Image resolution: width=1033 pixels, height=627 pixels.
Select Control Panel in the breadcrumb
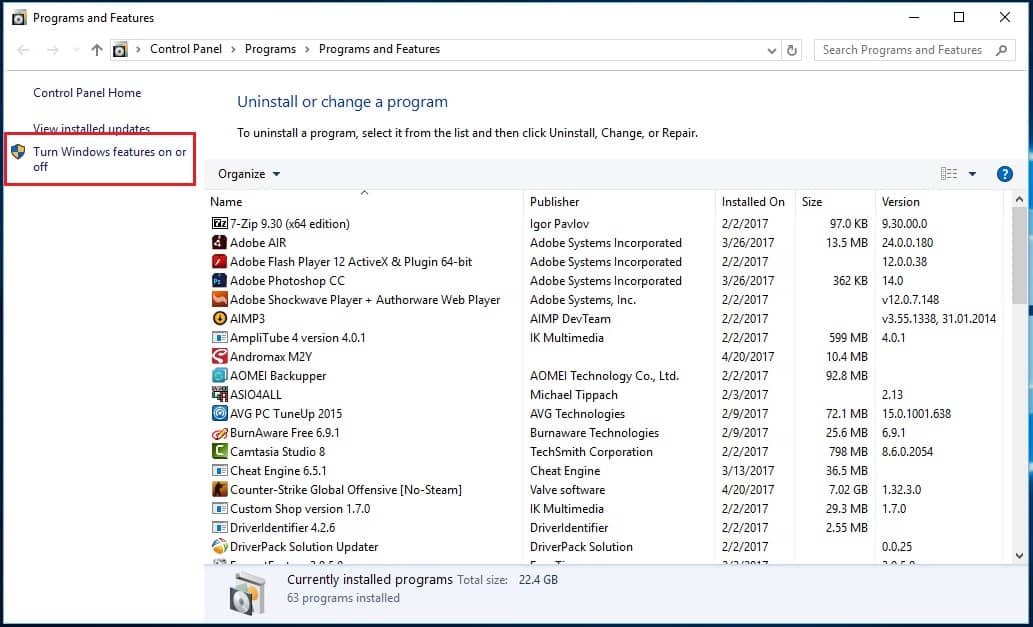pyautogui.click(x=186, y=49)
